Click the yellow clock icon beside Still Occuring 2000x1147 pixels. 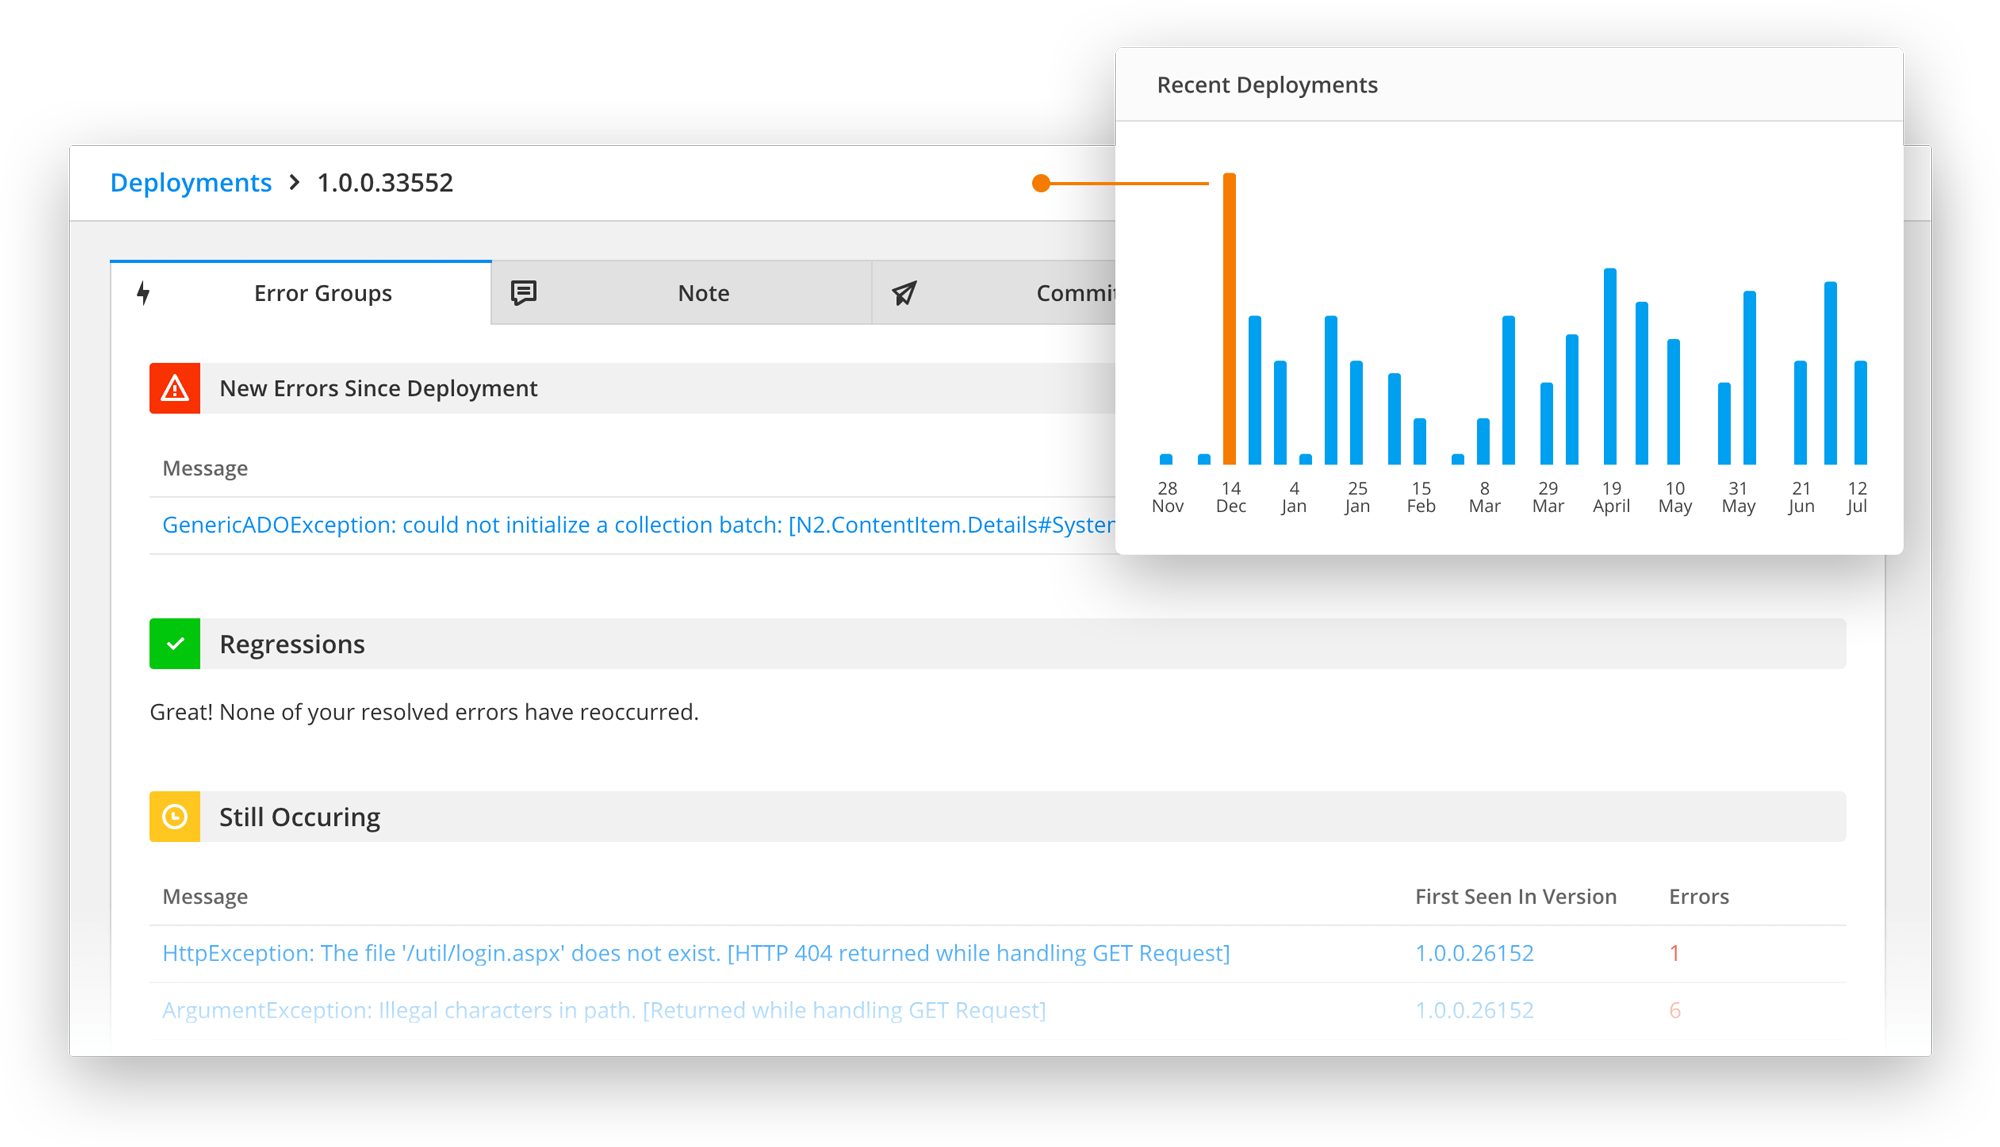(x=175, y=817)
